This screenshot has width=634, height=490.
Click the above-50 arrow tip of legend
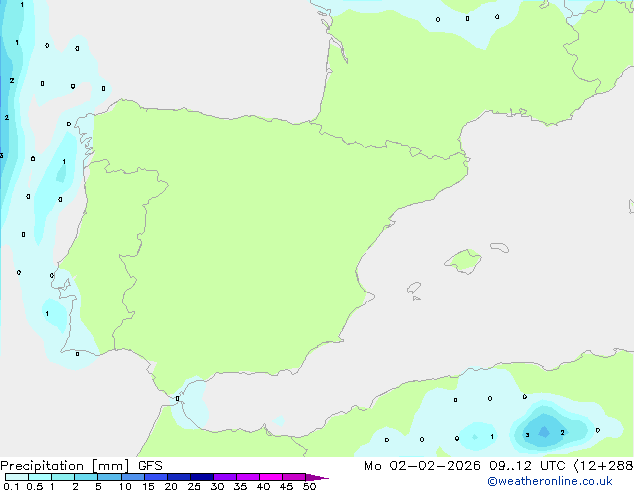tap(317, 477)
